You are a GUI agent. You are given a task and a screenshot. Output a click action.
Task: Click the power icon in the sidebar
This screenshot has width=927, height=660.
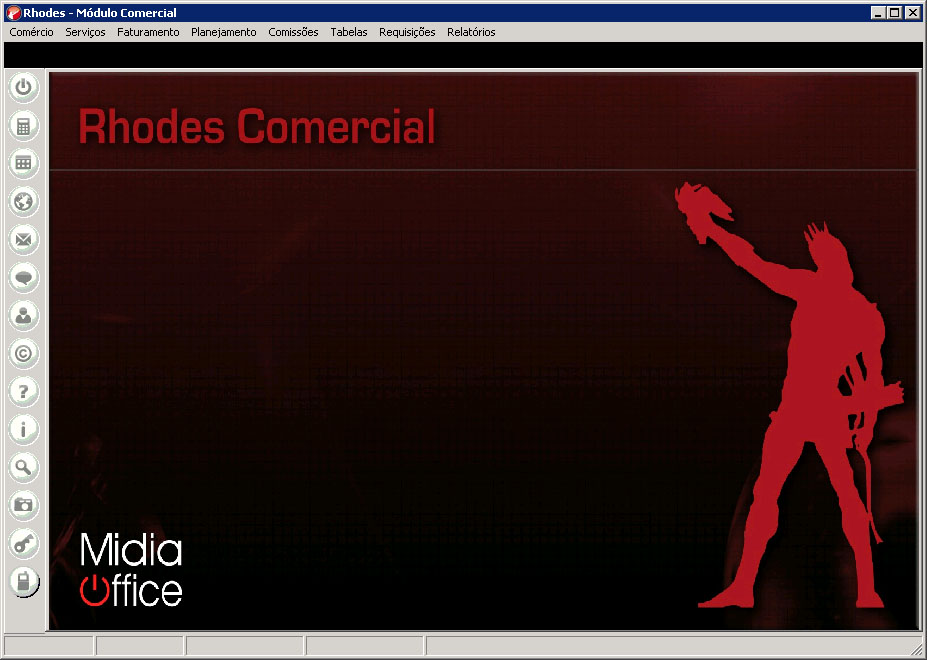click(24, 88)
